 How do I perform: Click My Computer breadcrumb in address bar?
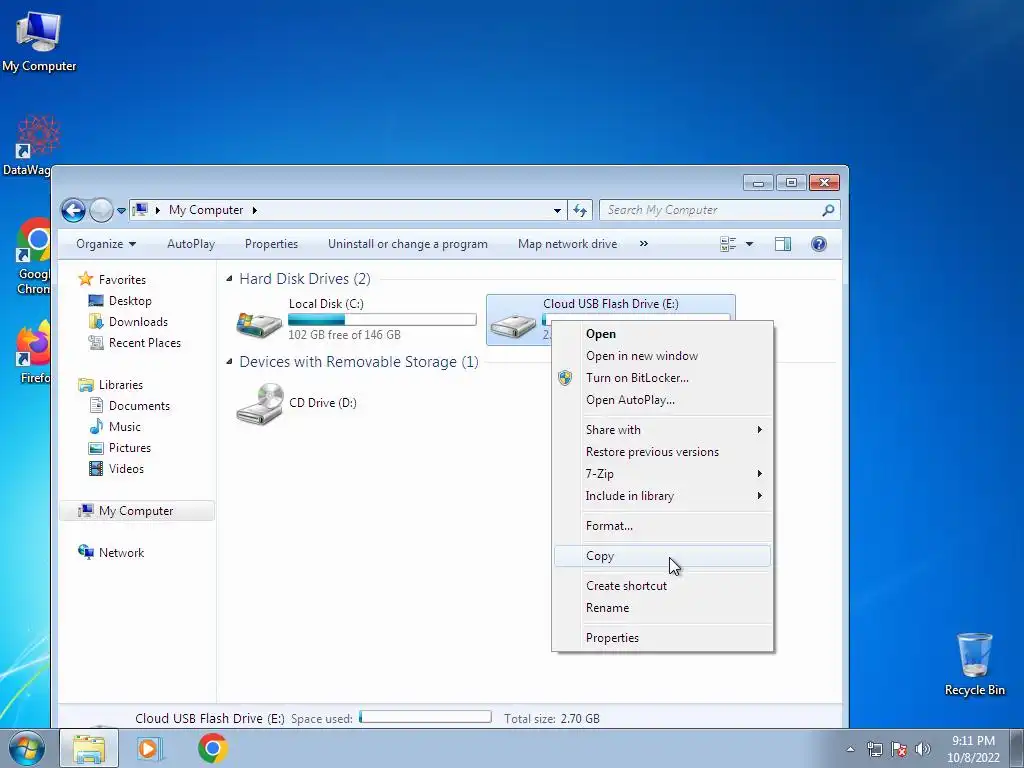[x=206, y=210]
